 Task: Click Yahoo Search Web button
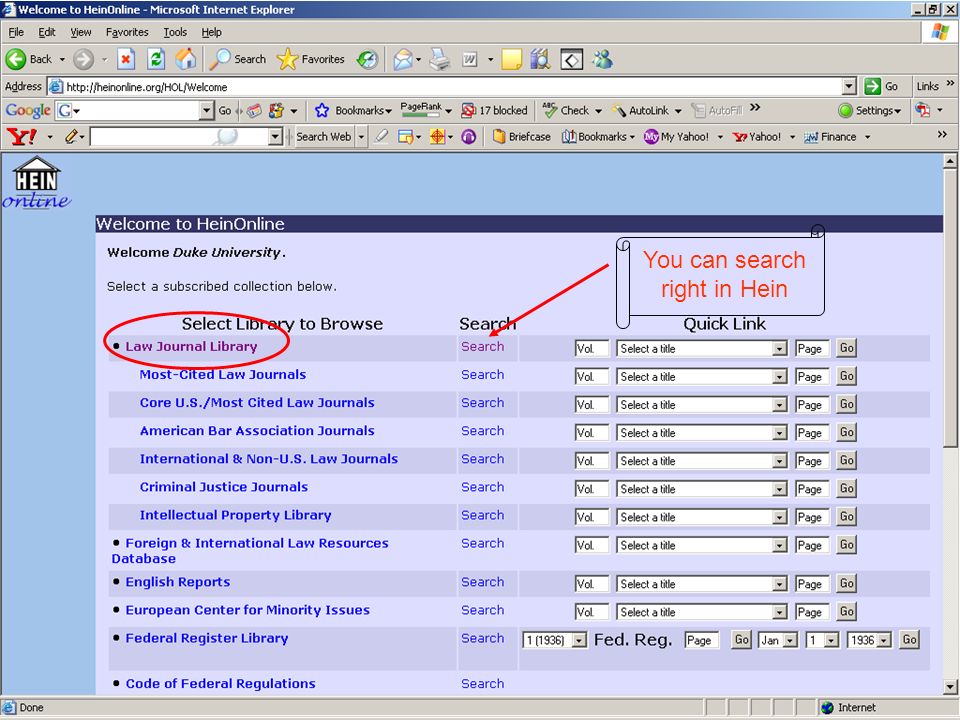coord(323,137)
